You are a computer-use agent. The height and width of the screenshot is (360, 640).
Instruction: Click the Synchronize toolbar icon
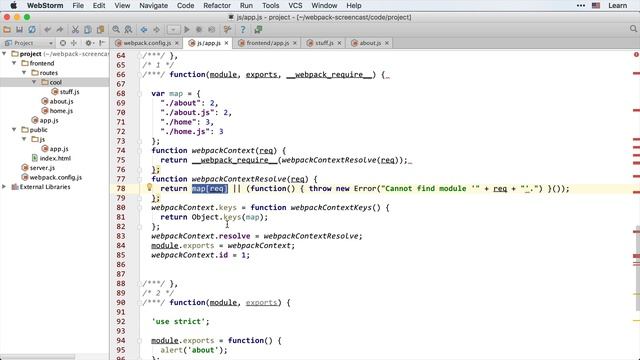pos(31,29)
